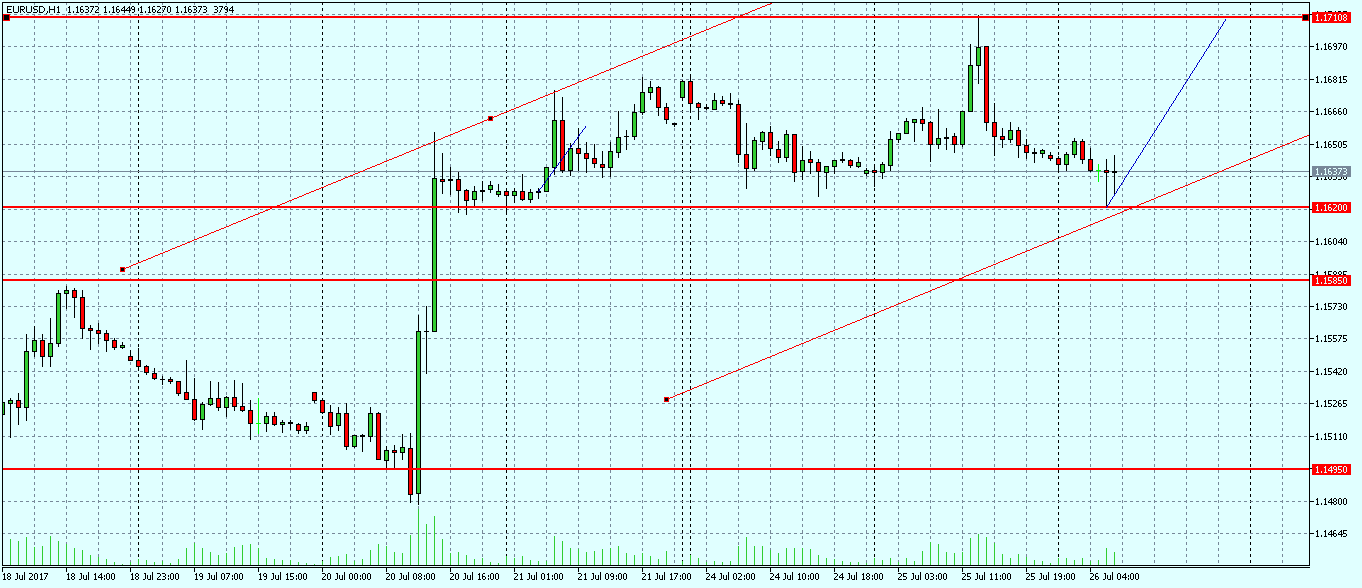The image size is (1362, 588).
Task: Click the 18 Jul 2017 date label
Action: click(24, 577)
